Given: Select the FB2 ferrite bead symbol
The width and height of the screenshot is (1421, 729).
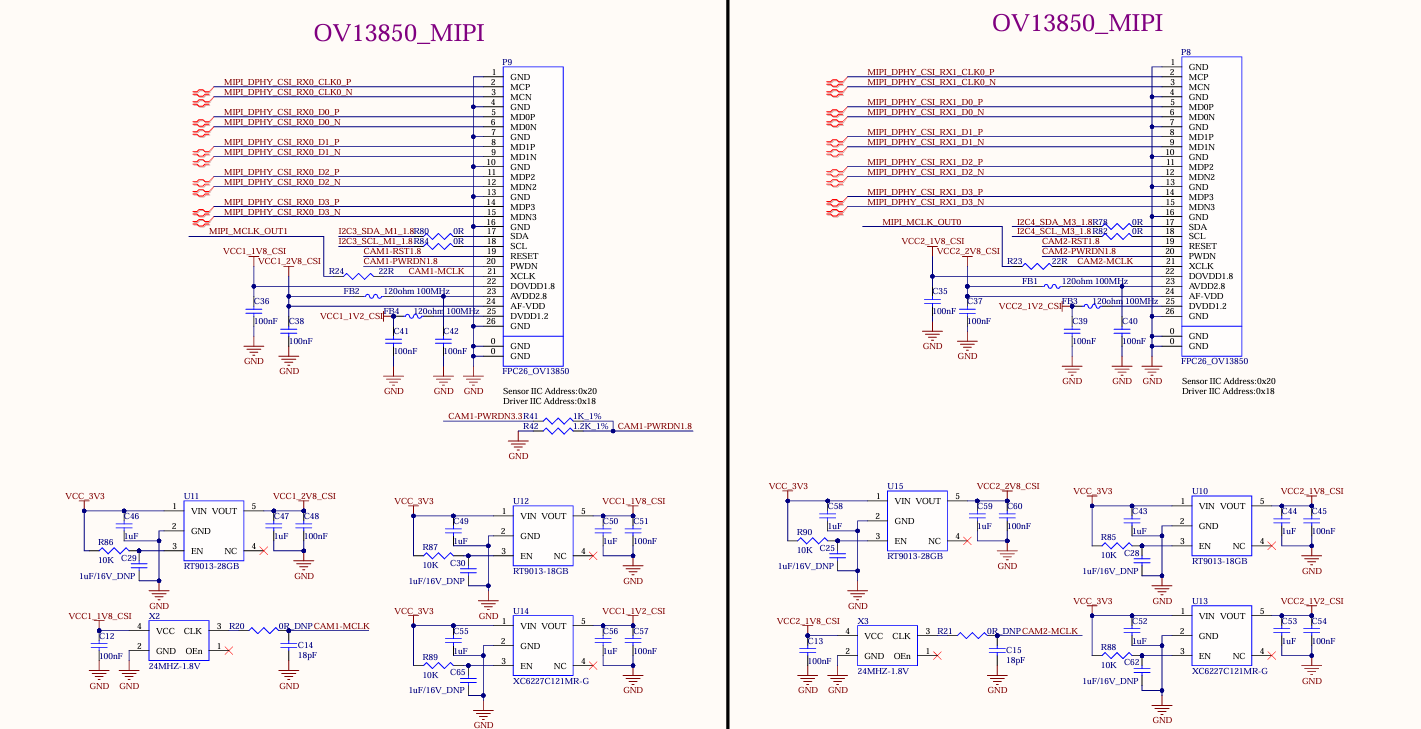Looking at the screenshot, I should [373, 296].
